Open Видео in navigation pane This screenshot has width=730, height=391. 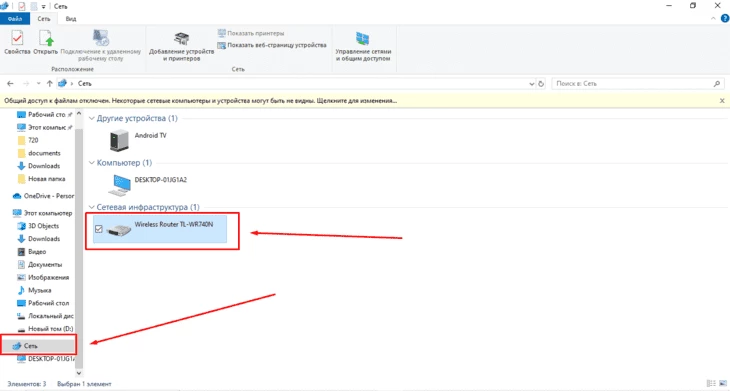click(x=32, y=252)
